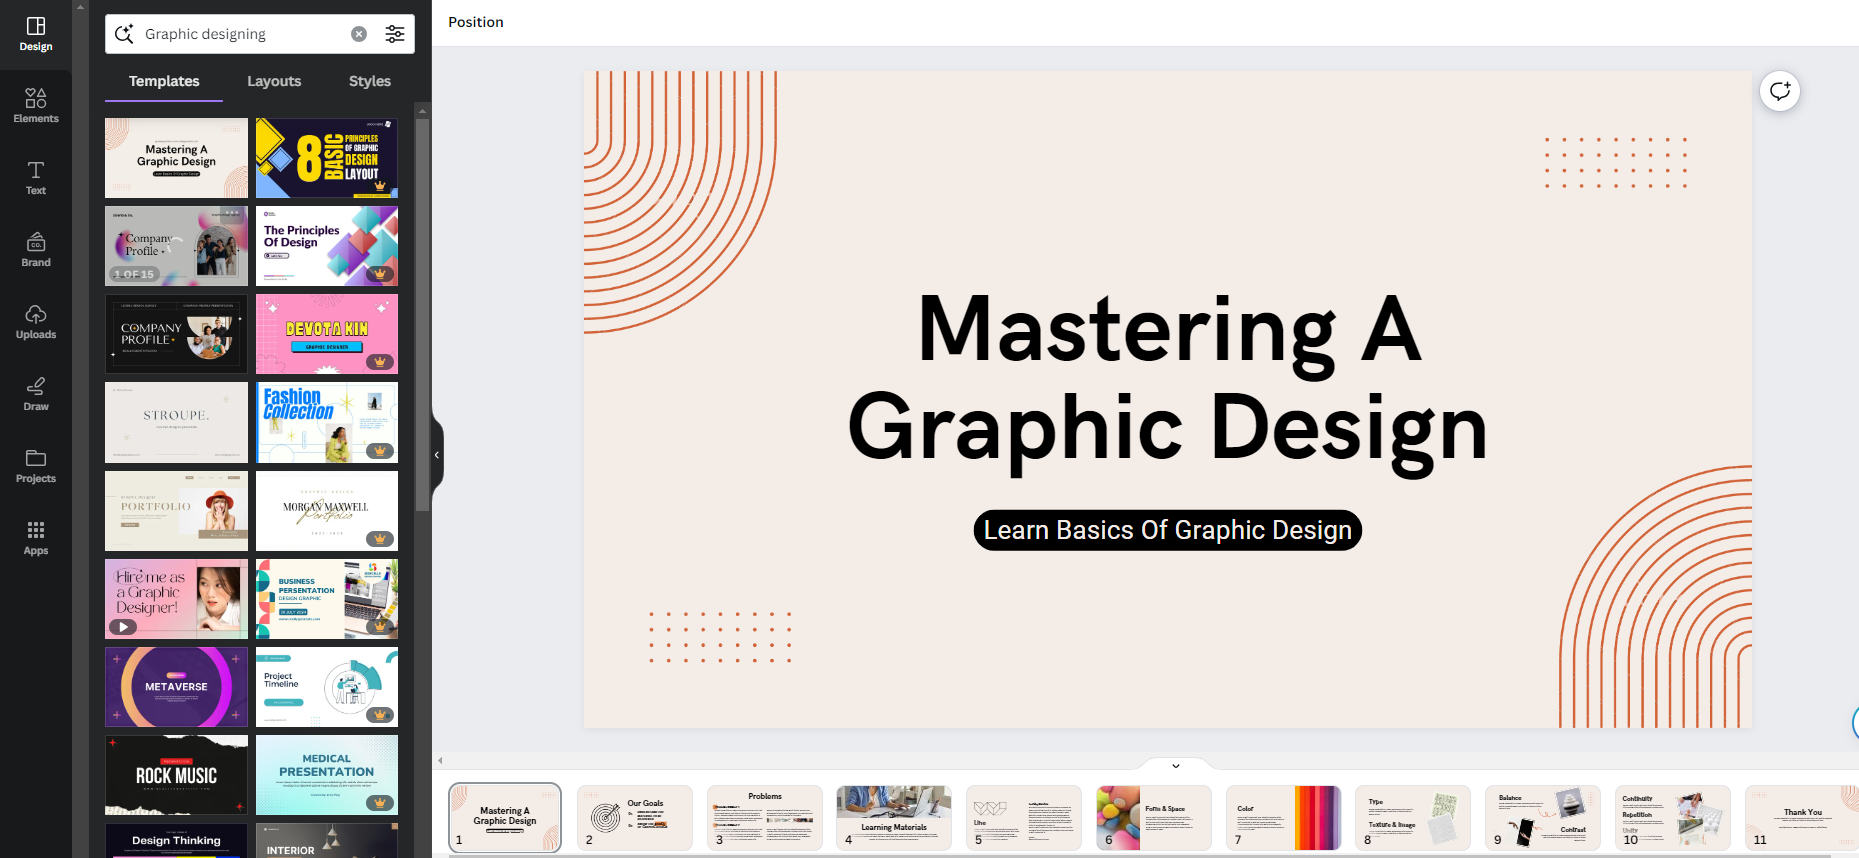Open the Apps grid panel
Screen dimensions: 1859x858
tap(36, 538)
